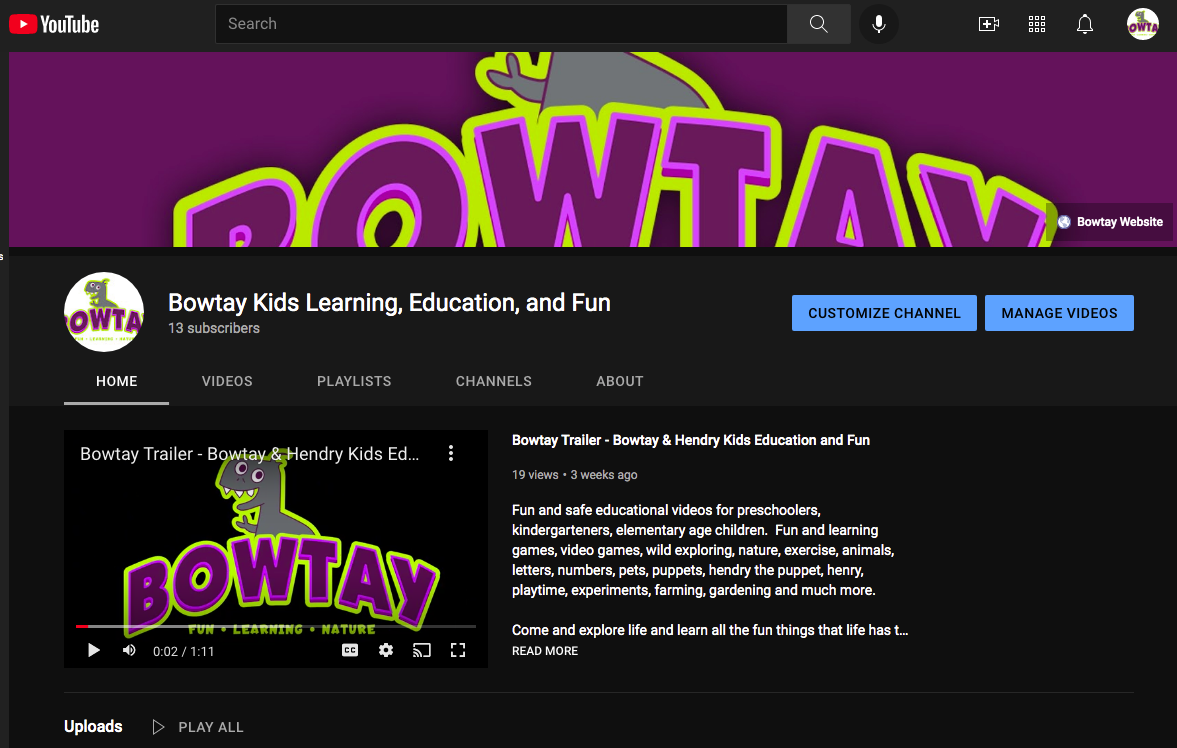Start voice search with microphone icon
Image resolution: width=1177 pixels, height=748 pixels.
879,24
